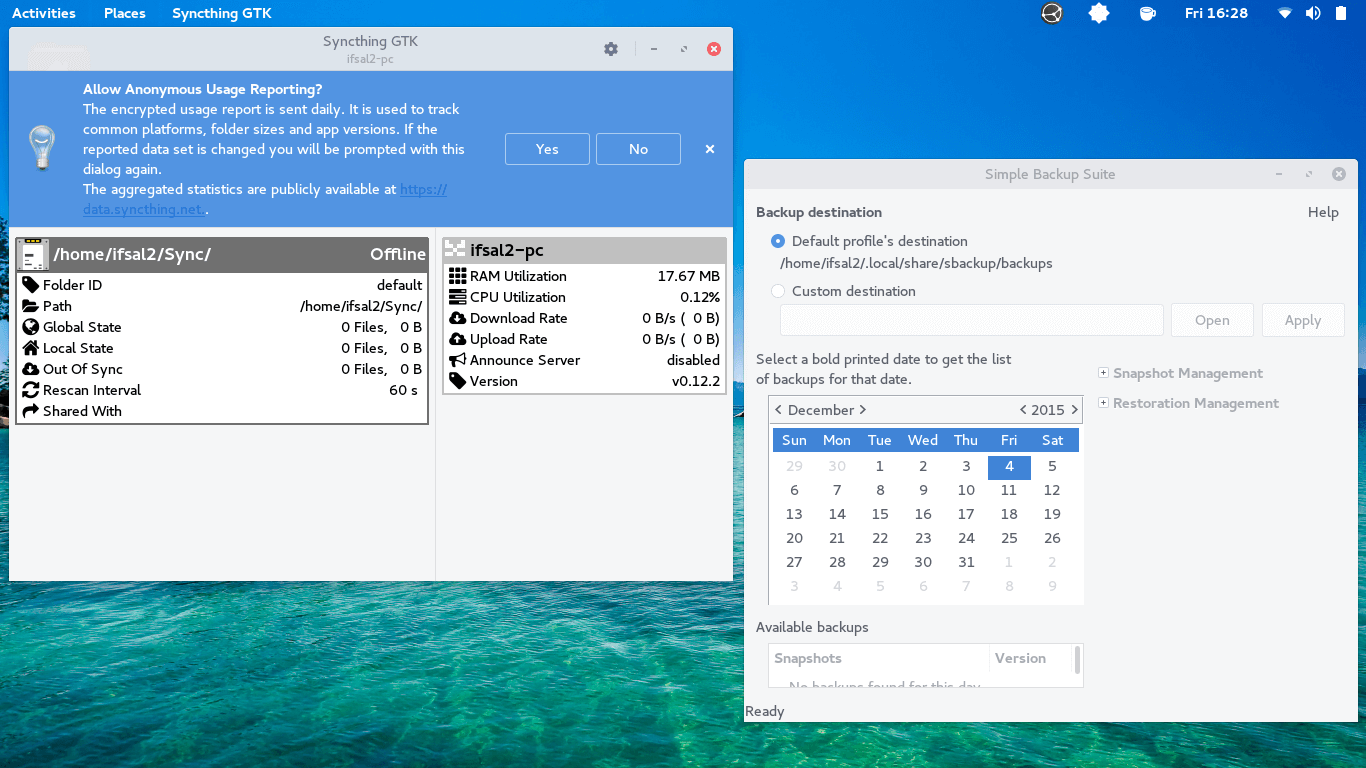Image resolution: width=1366 pixels, height=768 pixels.
Task: Open the volume indicator in top bar
Action: click(1313, 13)
